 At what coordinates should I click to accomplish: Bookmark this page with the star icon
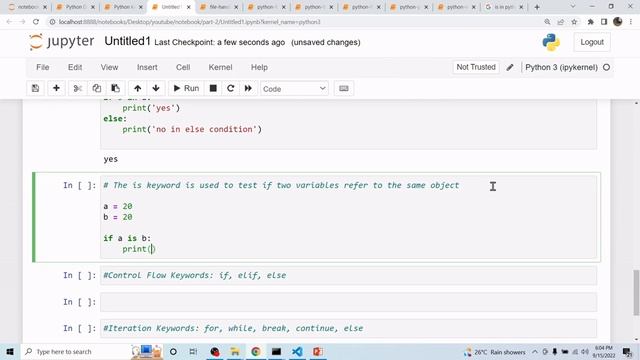(x=574, y=22)
